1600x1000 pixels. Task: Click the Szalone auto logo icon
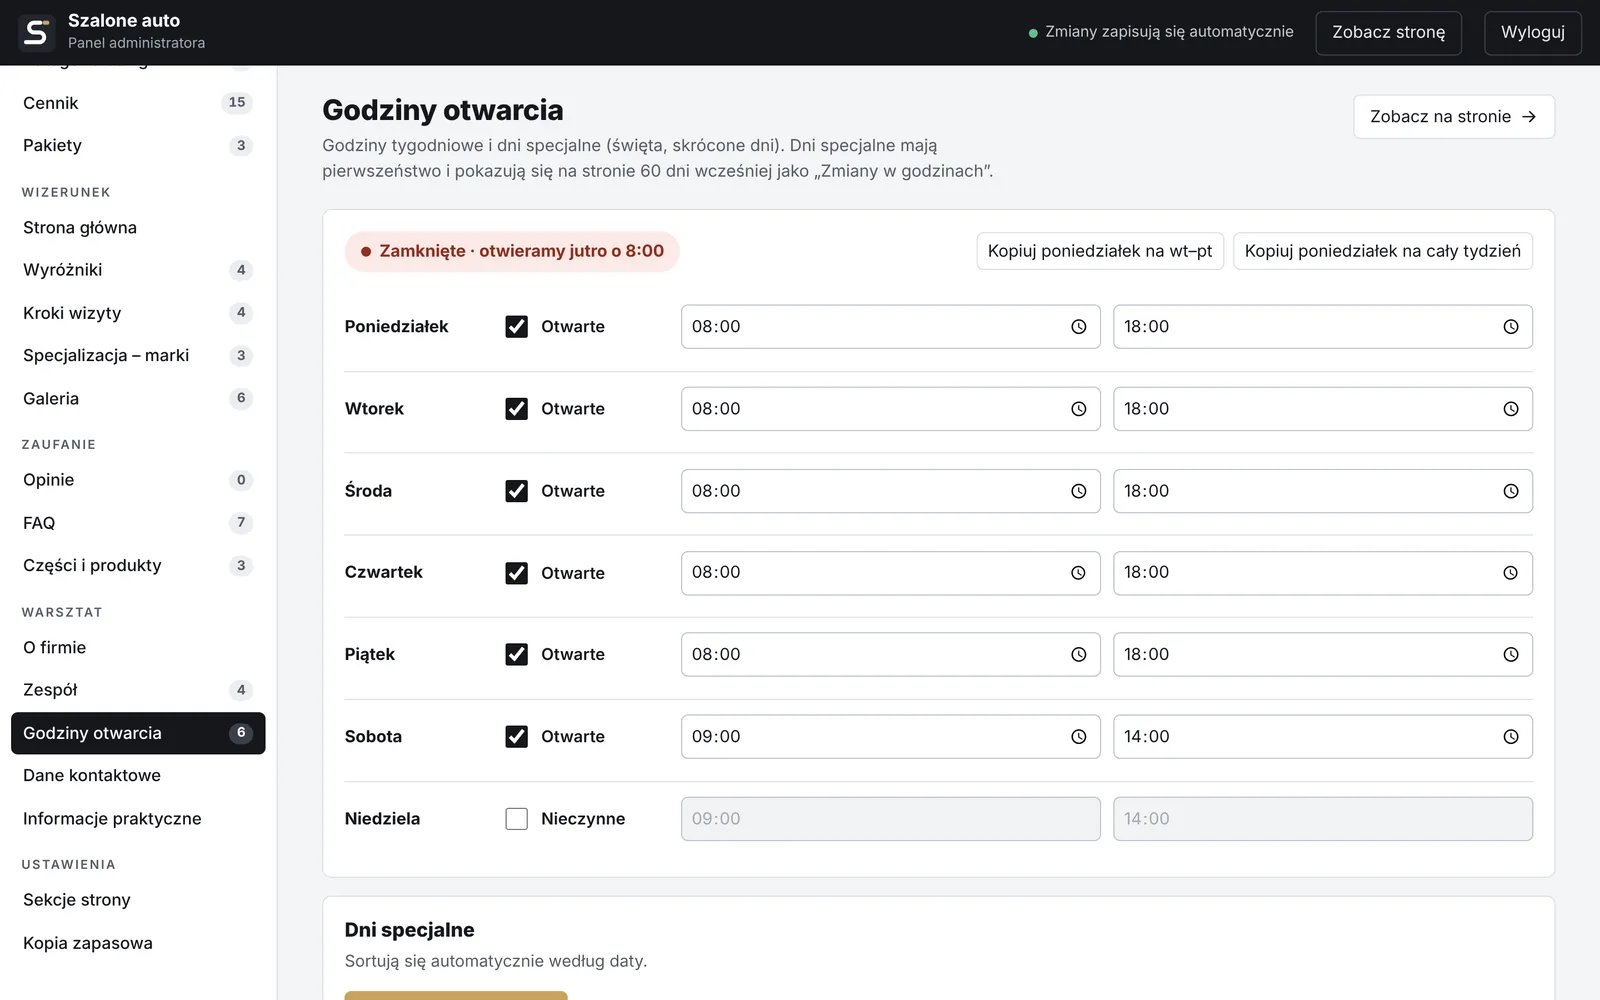point(36,32)
